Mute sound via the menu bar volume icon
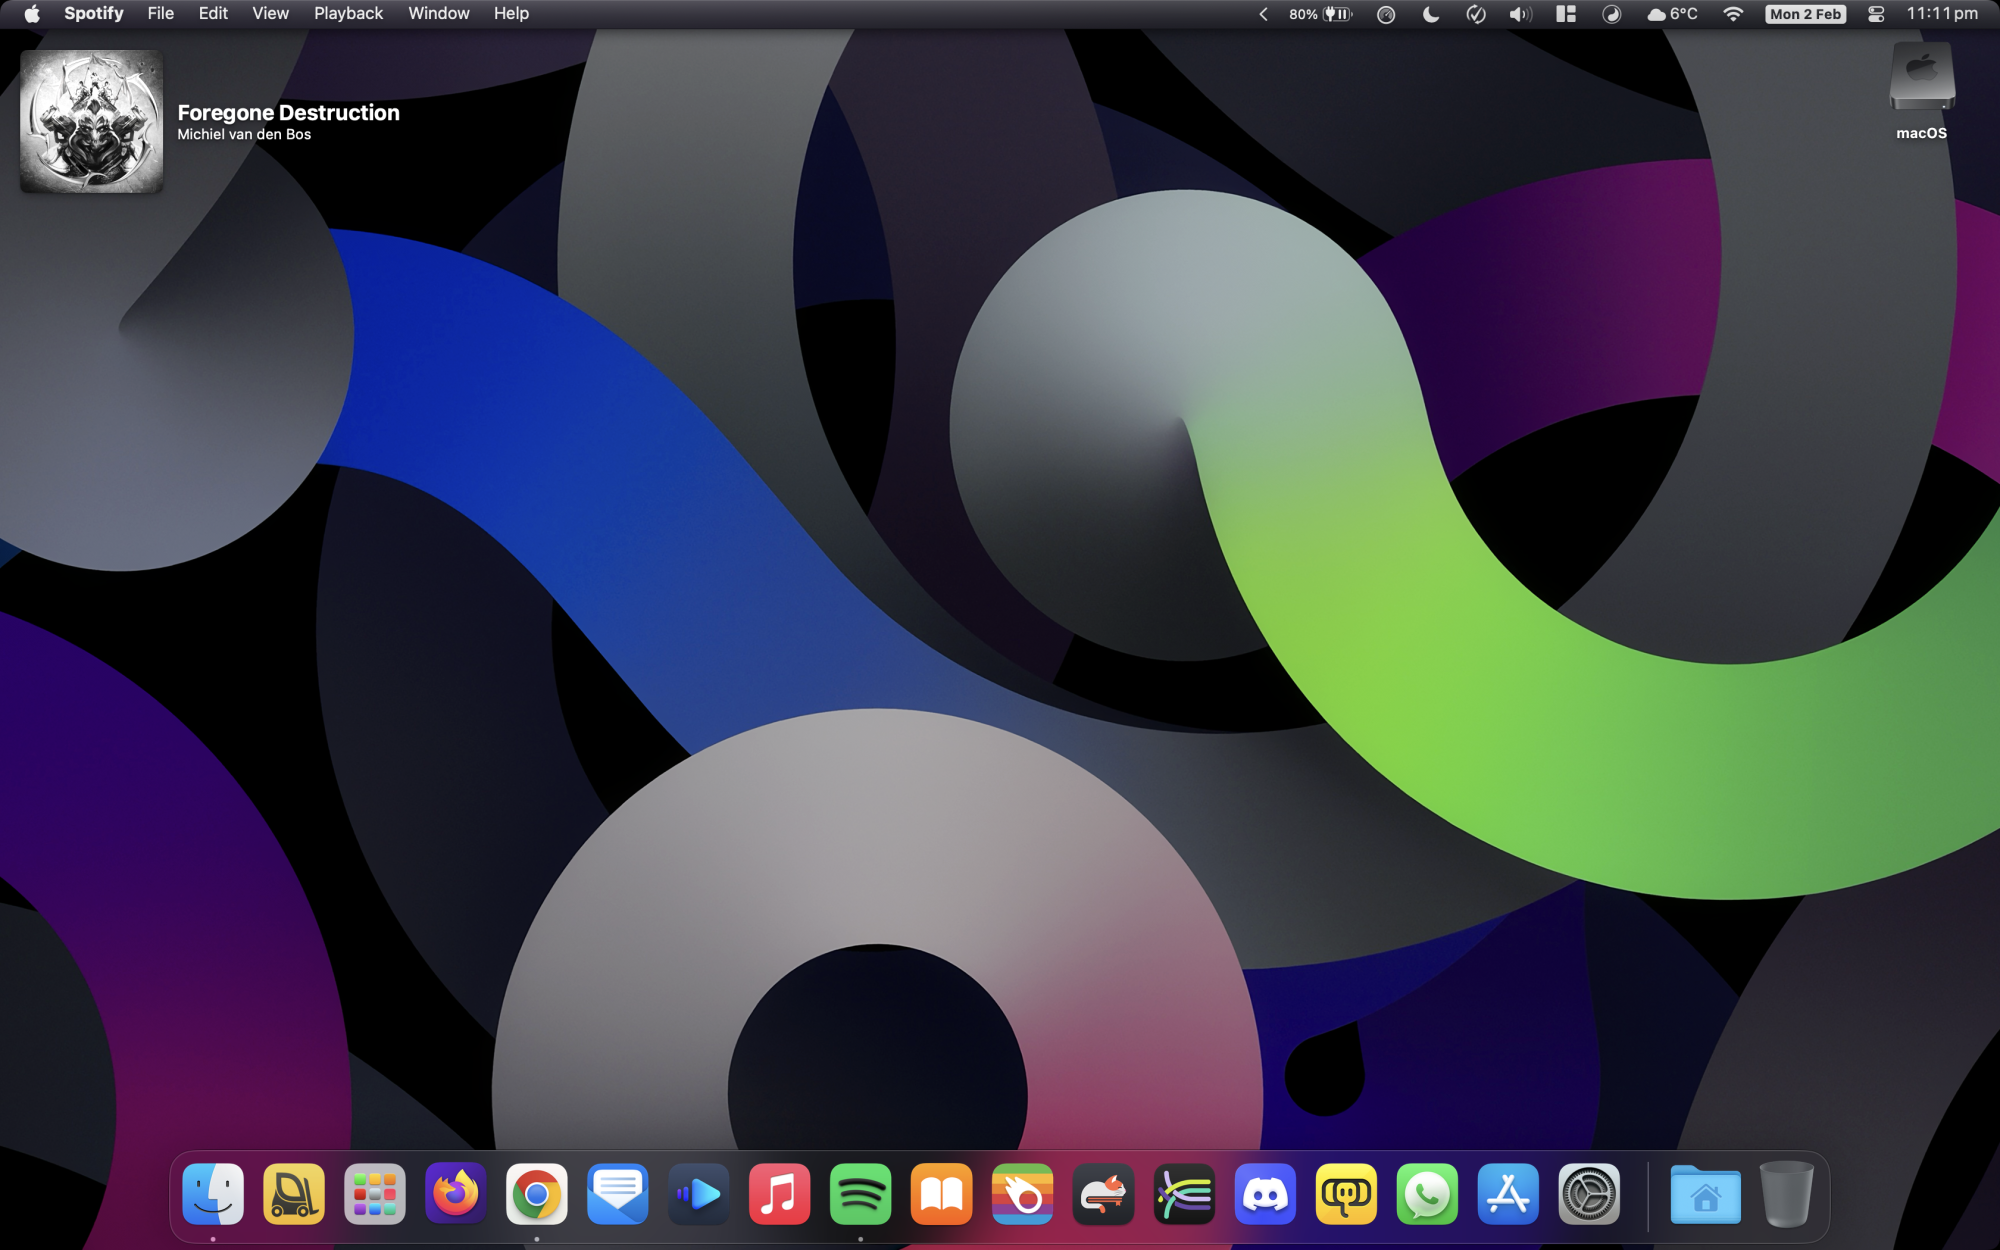The width and height of the screenshot is (2000, 1250). (1519, 14)
